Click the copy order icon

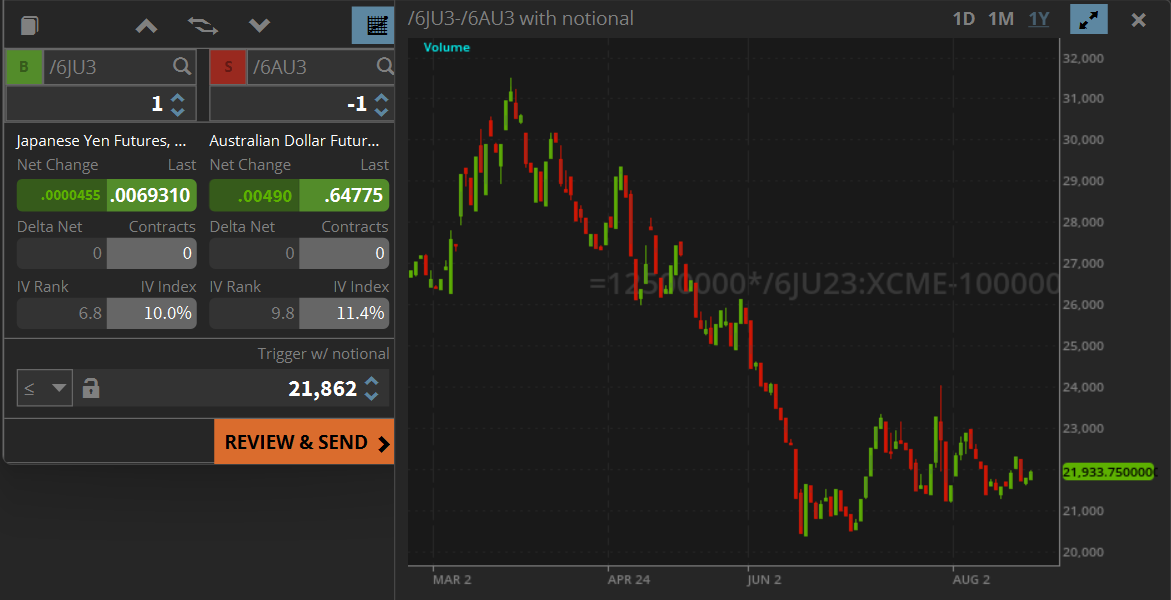coord(30,25)
